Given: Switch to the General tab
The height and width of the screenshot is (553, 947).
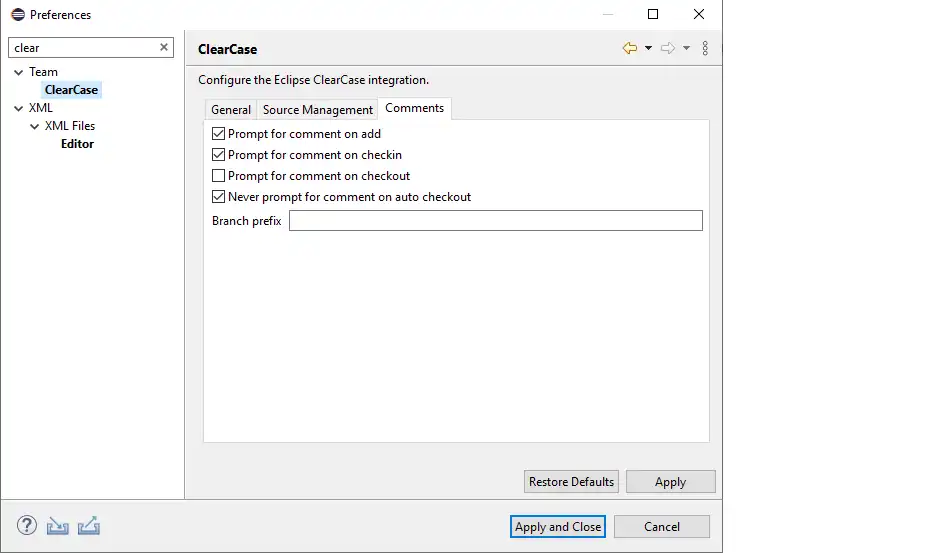Looking at the screenshot, I should 231,110.
